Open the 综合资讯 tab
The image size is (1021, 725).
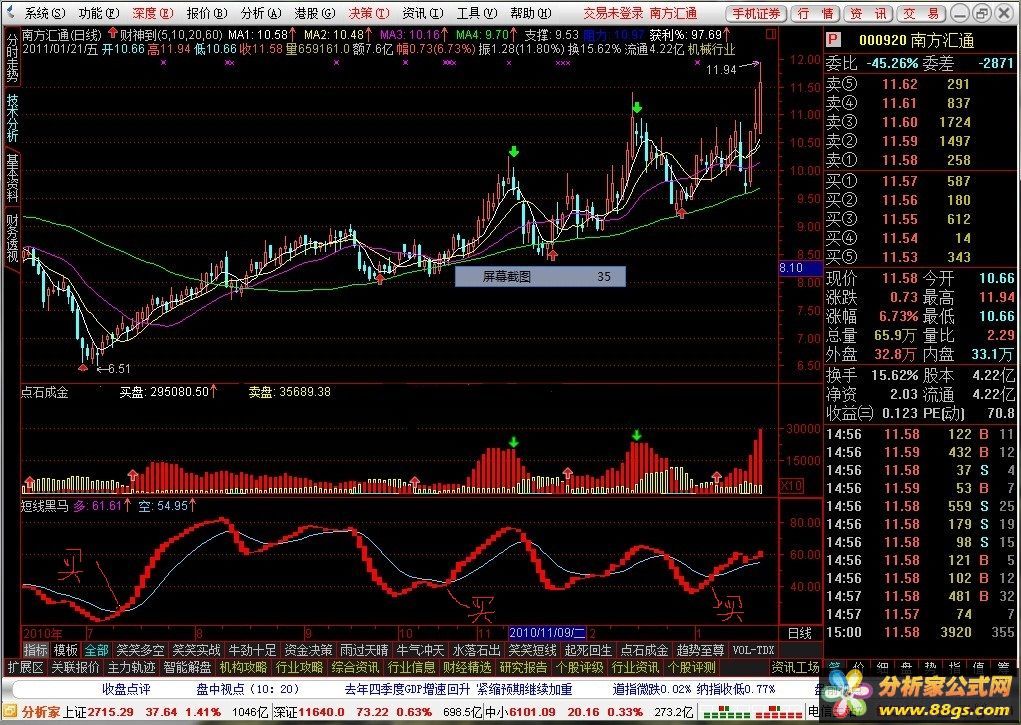(x=355, y=668)
